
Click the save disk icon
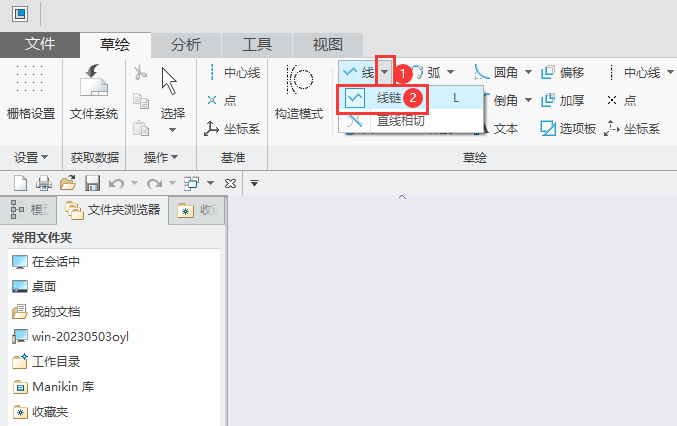[x=92, y=183]
